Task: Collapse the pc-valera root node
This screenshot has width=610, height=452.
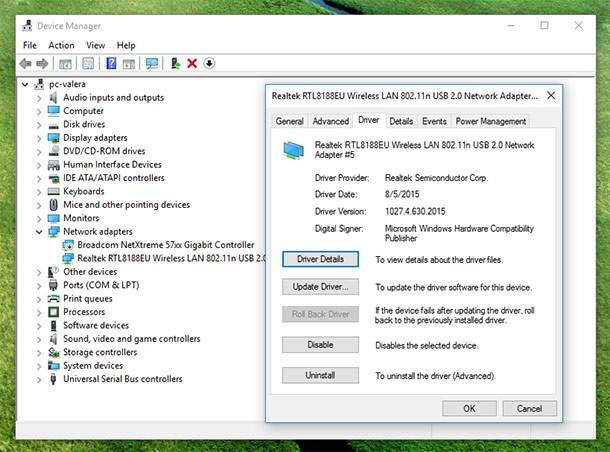Action: pos(25,84)
